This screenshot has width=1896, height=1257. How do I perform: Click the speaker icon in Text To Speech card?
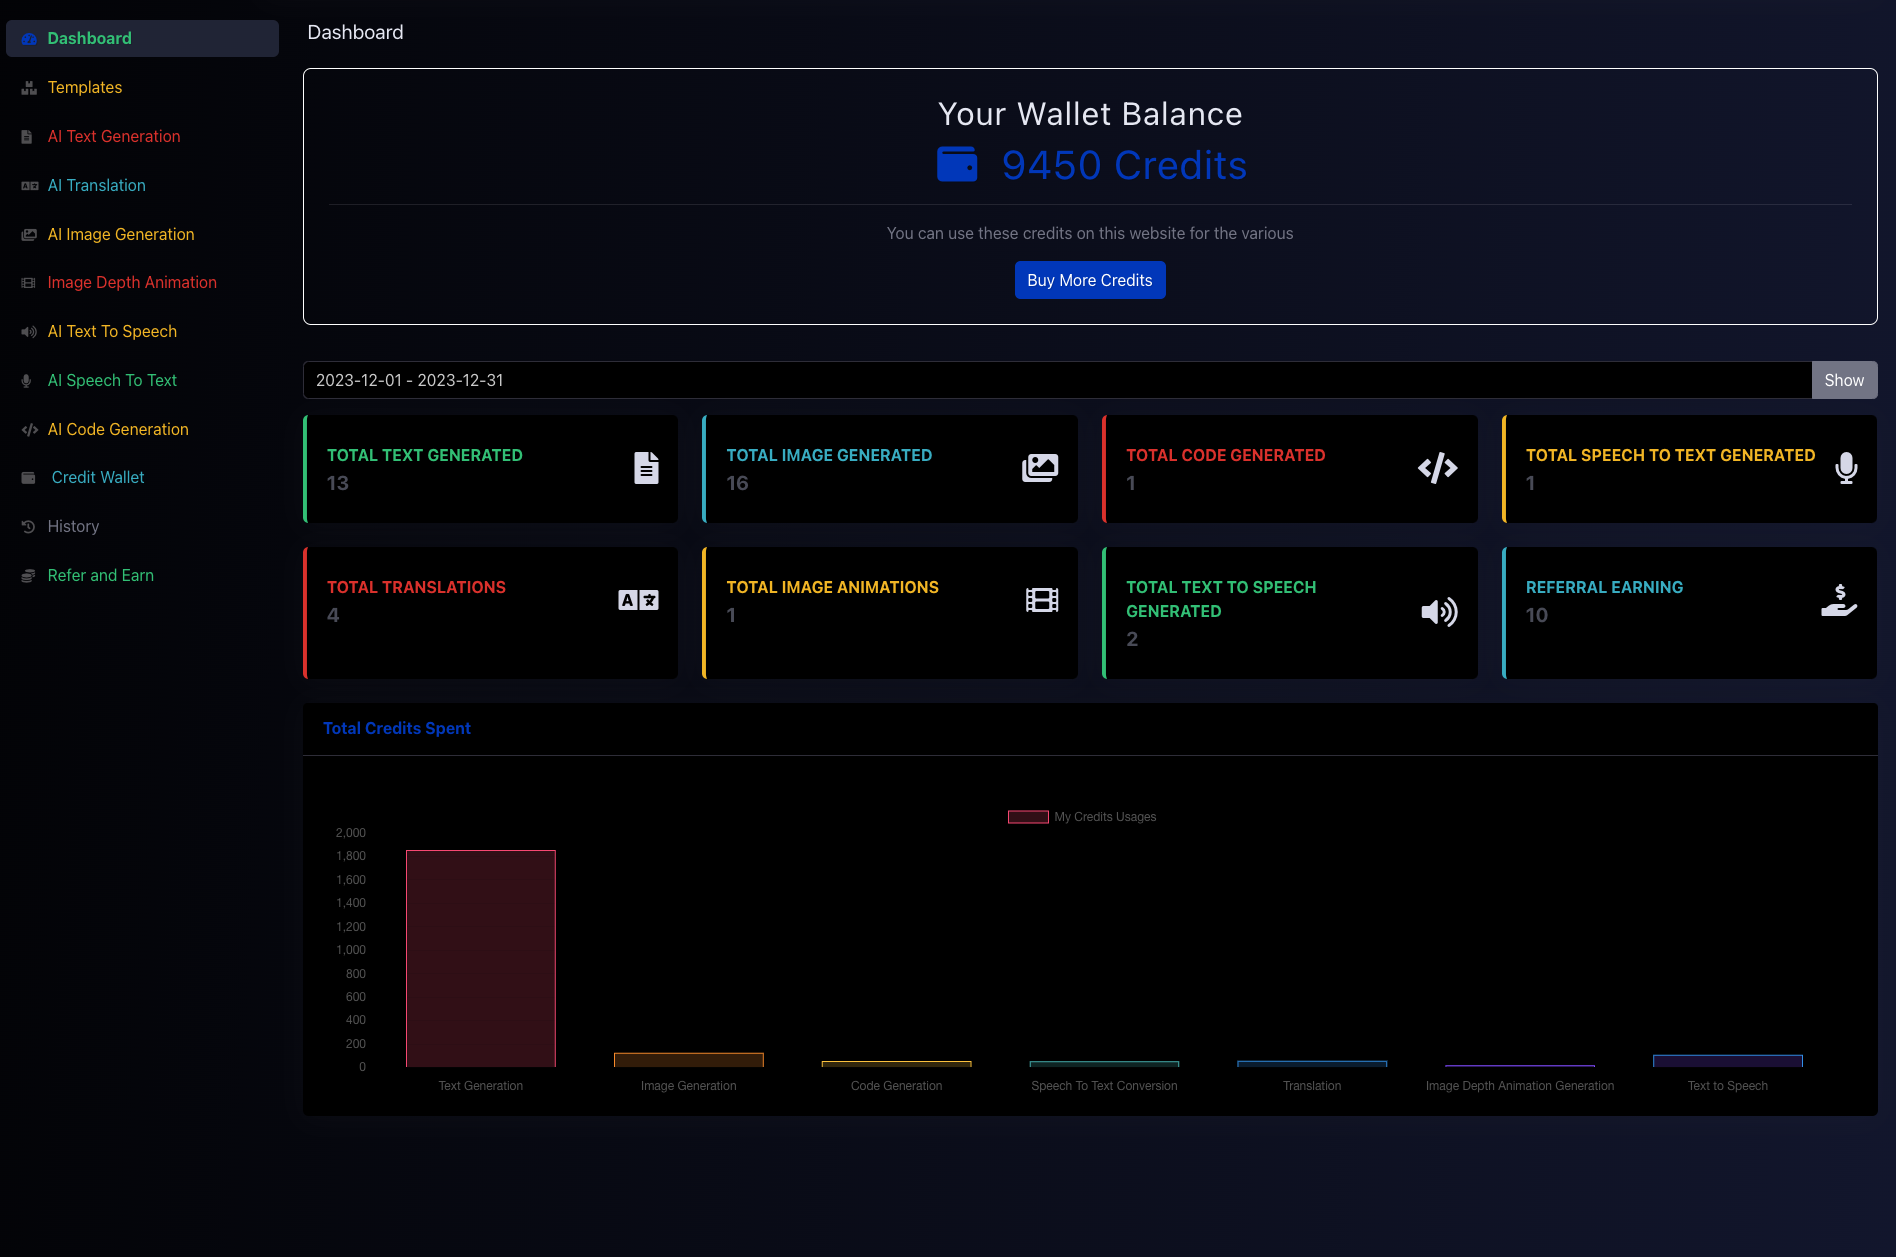pyautogui.click(x=1439, y=612)
